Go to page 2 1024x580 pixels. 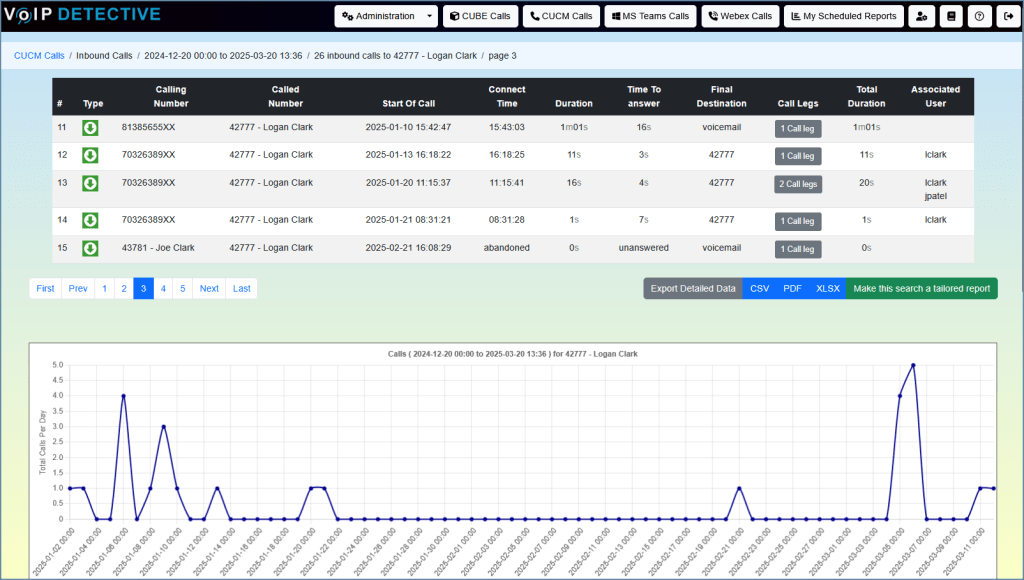click(124, 289)
